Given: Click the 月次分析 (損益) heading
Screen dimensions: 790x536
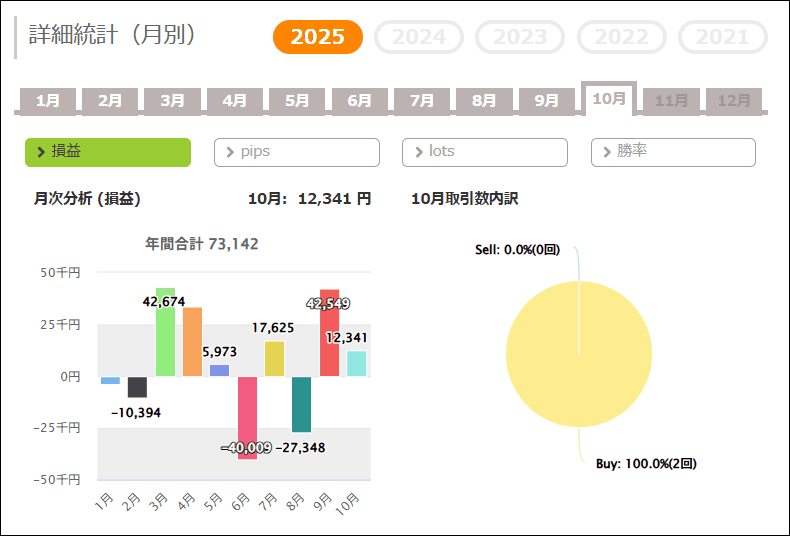Looking at the screenshot, I should pos(87,198).
